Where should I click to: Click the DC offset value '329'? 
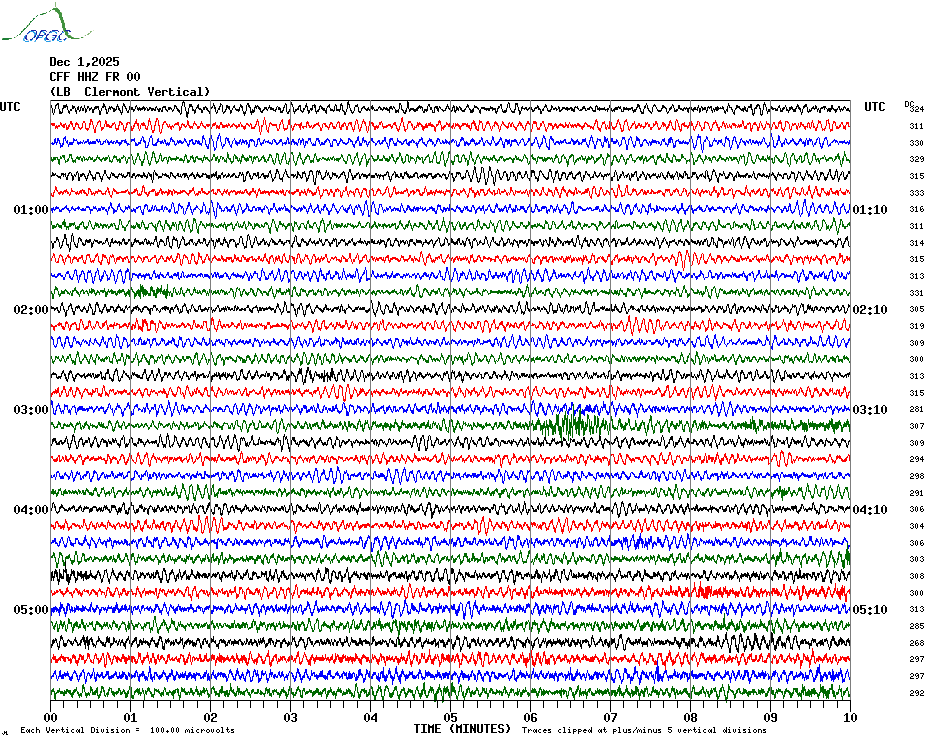pos(917,160)
